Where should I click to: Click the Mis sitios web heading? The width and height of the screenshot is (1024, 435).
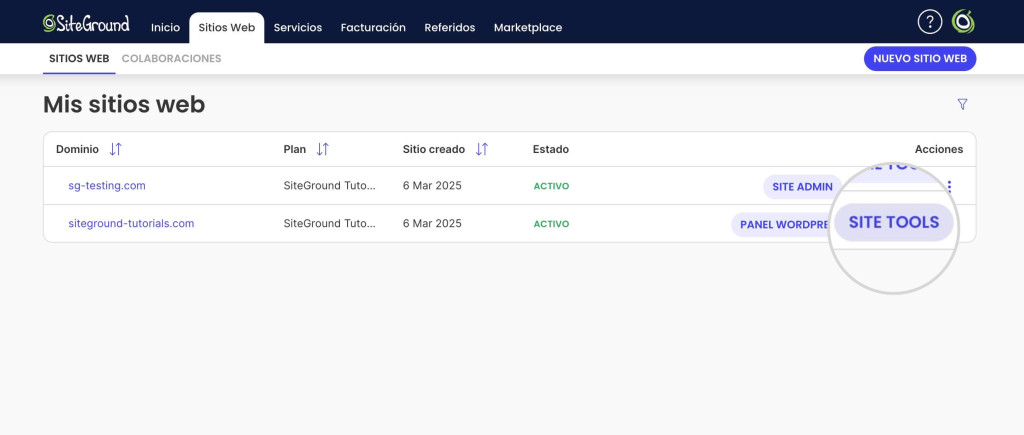coord(124,105)
